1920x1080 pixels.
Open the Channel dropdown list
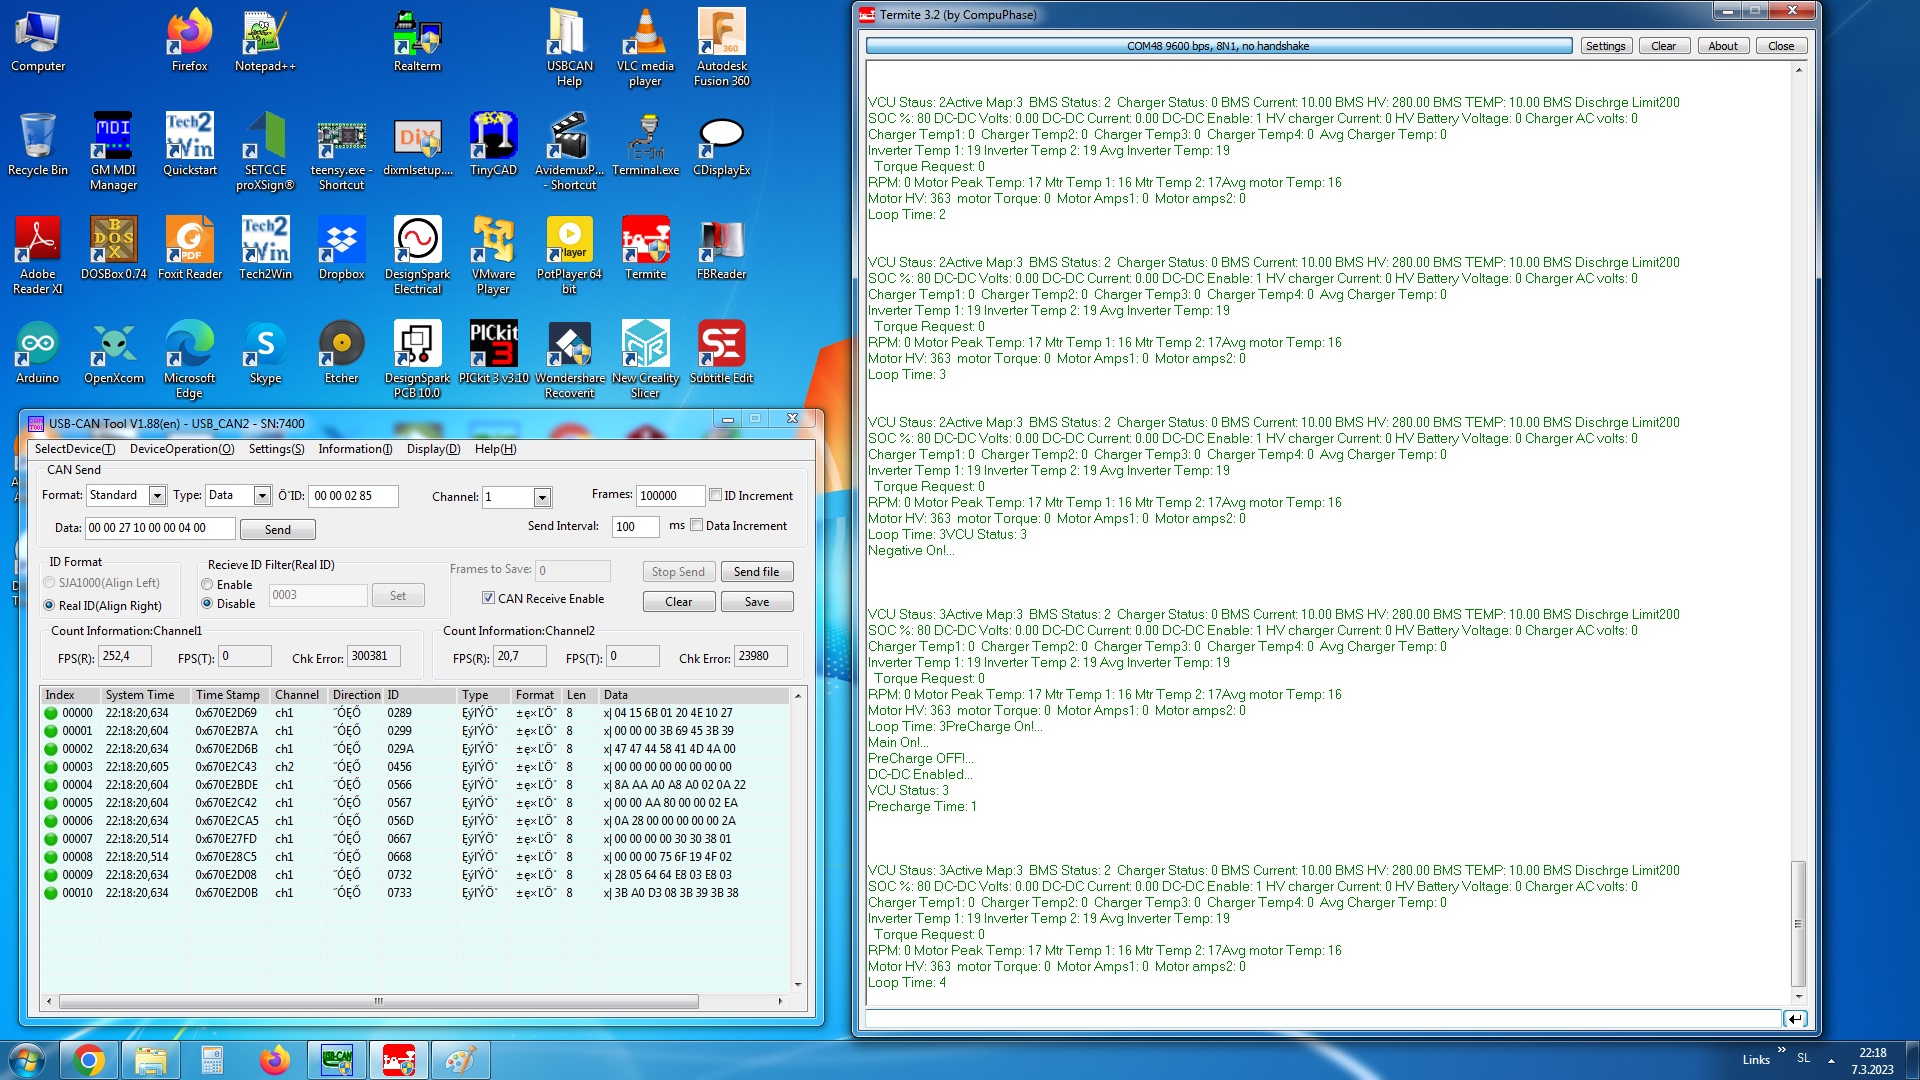542,497
